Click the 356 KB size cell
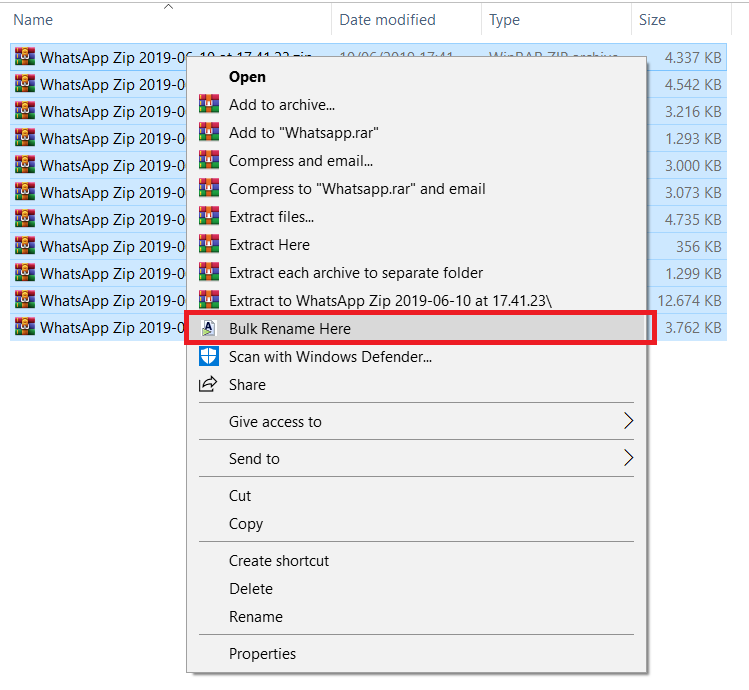This screenshot has width=749, height=690. pos(698,247)
